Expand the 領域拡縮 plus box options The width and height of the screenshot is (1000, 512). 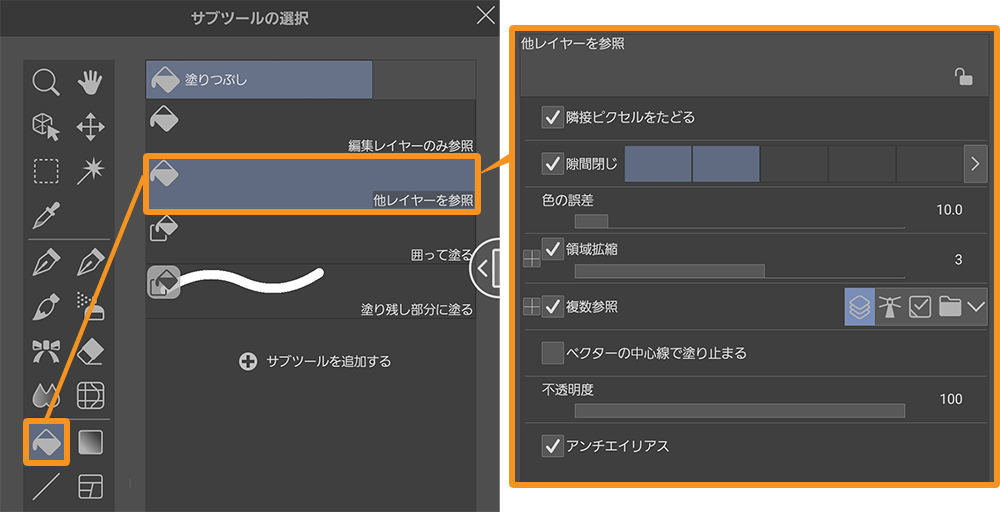[x=531, y=259]
